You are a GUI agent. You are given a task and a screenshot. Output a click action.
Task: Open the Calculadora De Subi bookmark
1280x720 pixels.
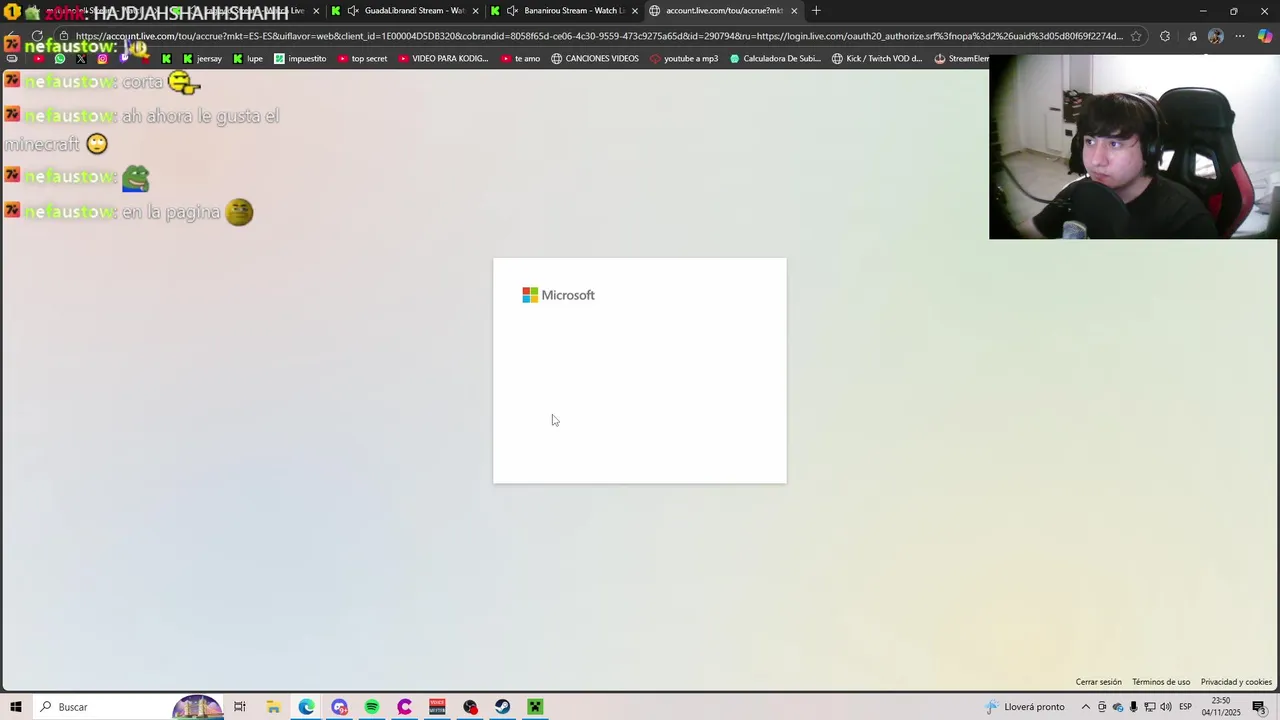[775, 59]
